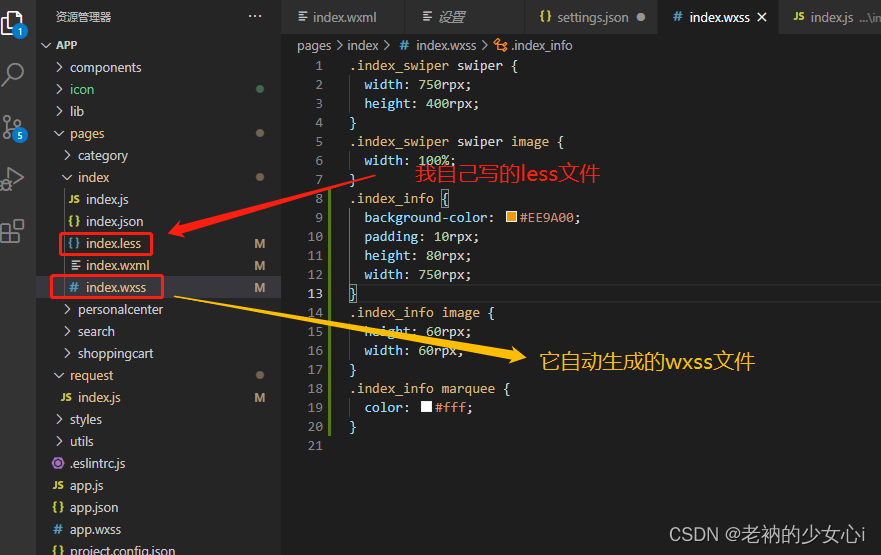Screen dimensions: 881x555
Task: Click the hash icon next to app.wxss
Action: (58, 529)
